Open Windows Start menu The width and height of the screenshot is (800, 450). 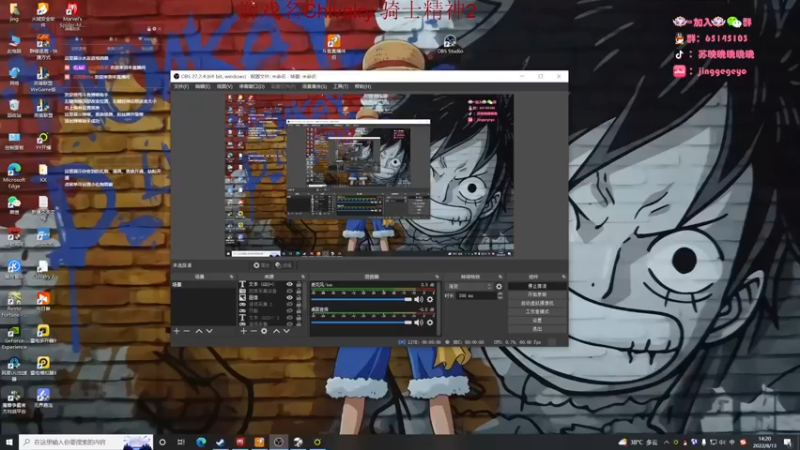(x=9, y=442)
